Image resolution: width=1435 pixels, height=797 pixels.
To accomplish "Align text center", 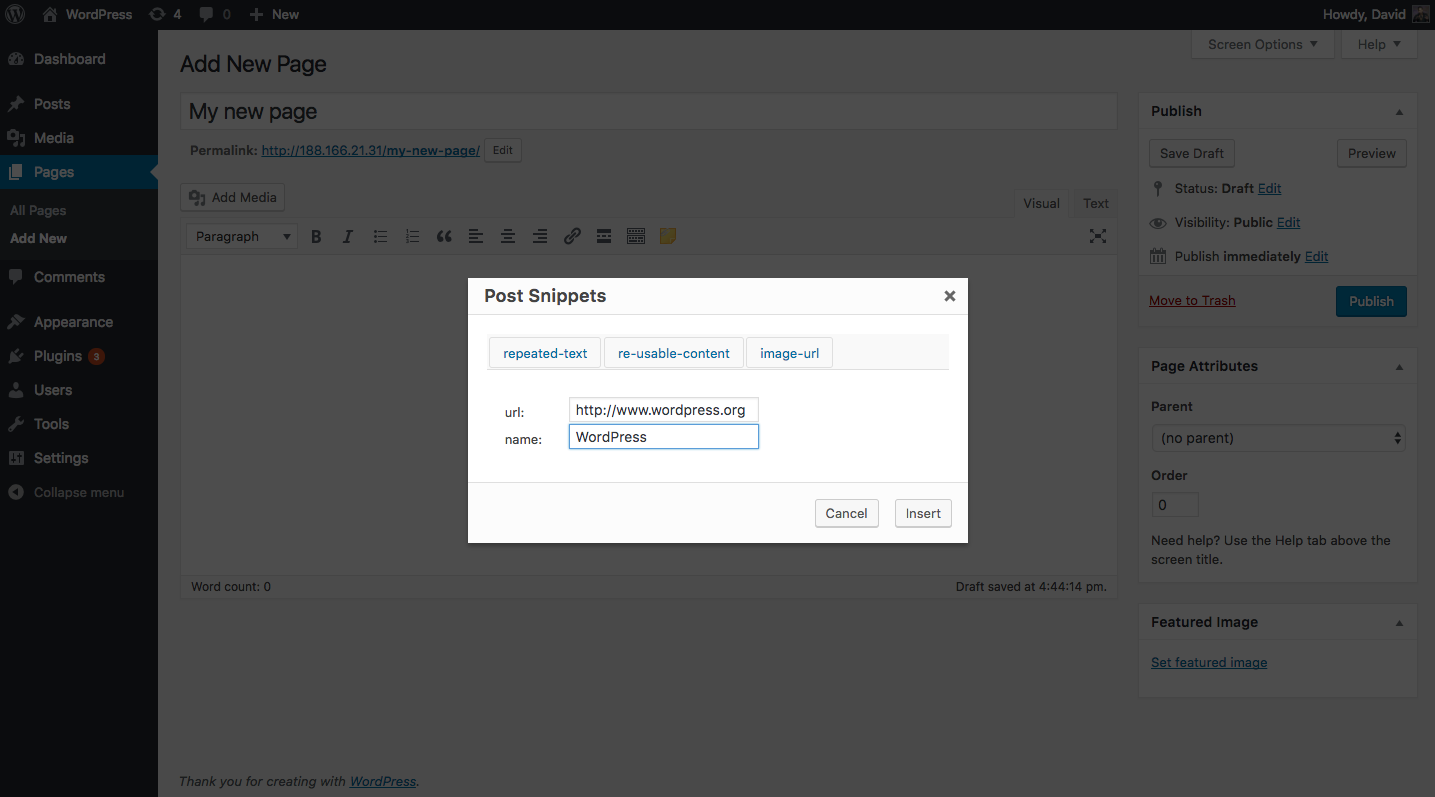I will click(508, 236).
